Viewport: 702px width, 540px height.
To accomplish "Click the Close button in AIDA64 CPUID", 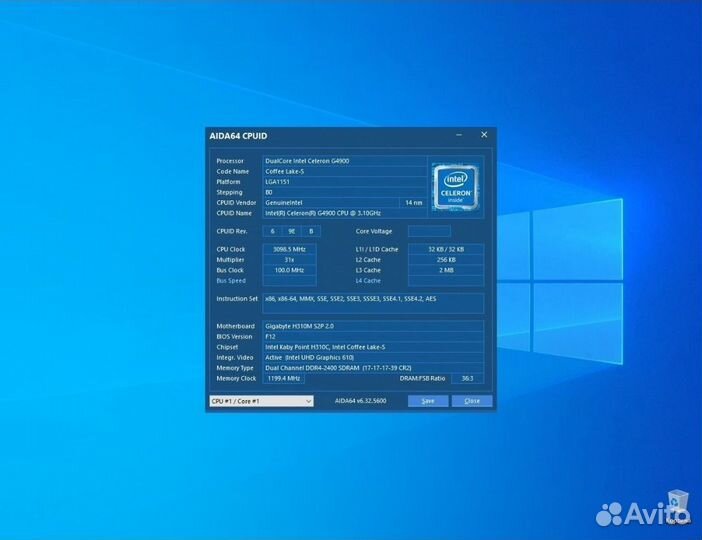I will pyautogui.click(x=472, y=401).
